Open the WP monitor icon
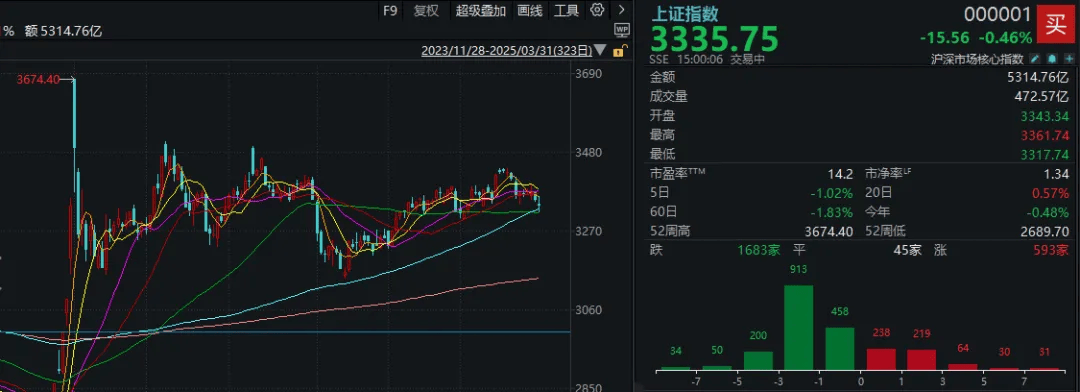1080x392 pixels. [x=622, y=30]
